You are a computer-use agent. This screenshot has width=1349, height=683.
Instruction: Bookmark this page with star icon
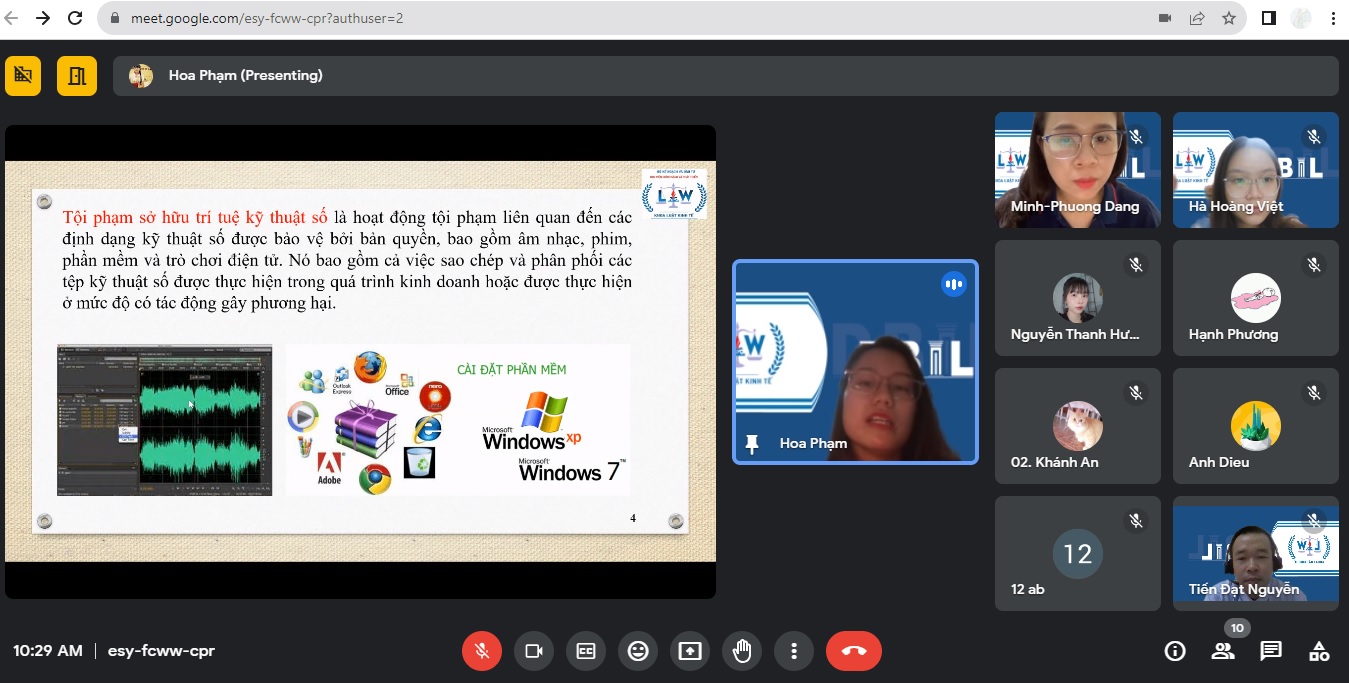point(1229,18)
